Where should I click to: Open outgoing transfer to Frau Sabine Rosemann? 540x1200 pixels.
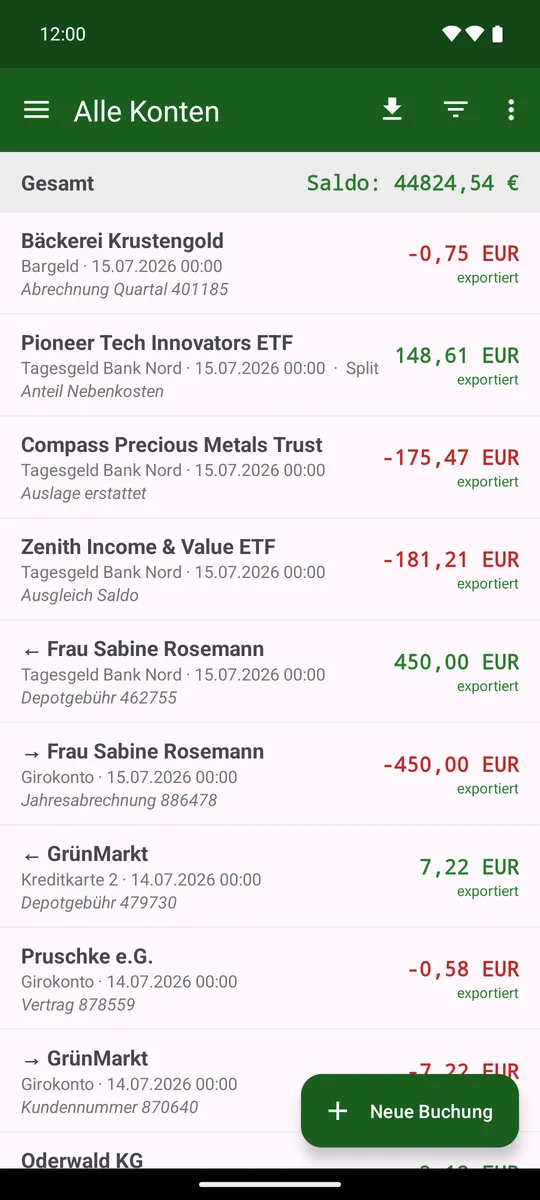click(270, 775)
